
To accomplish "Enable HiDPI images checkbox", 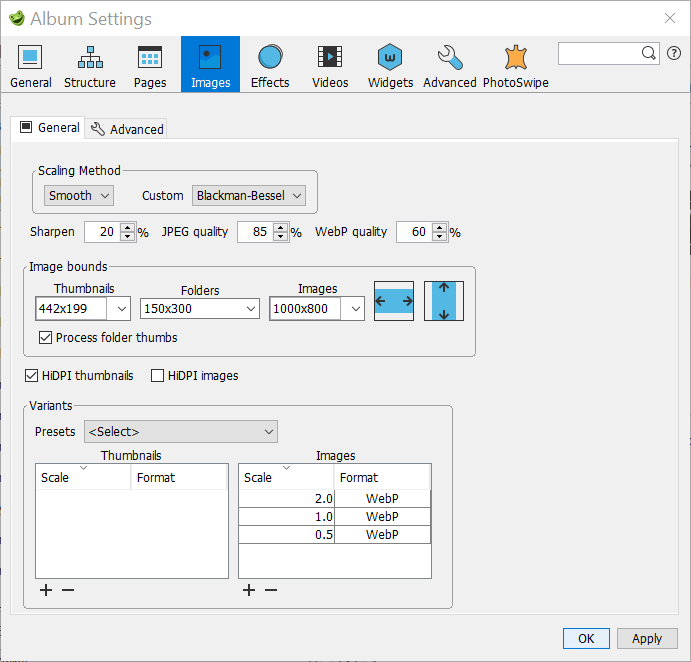I will (158, 376).
